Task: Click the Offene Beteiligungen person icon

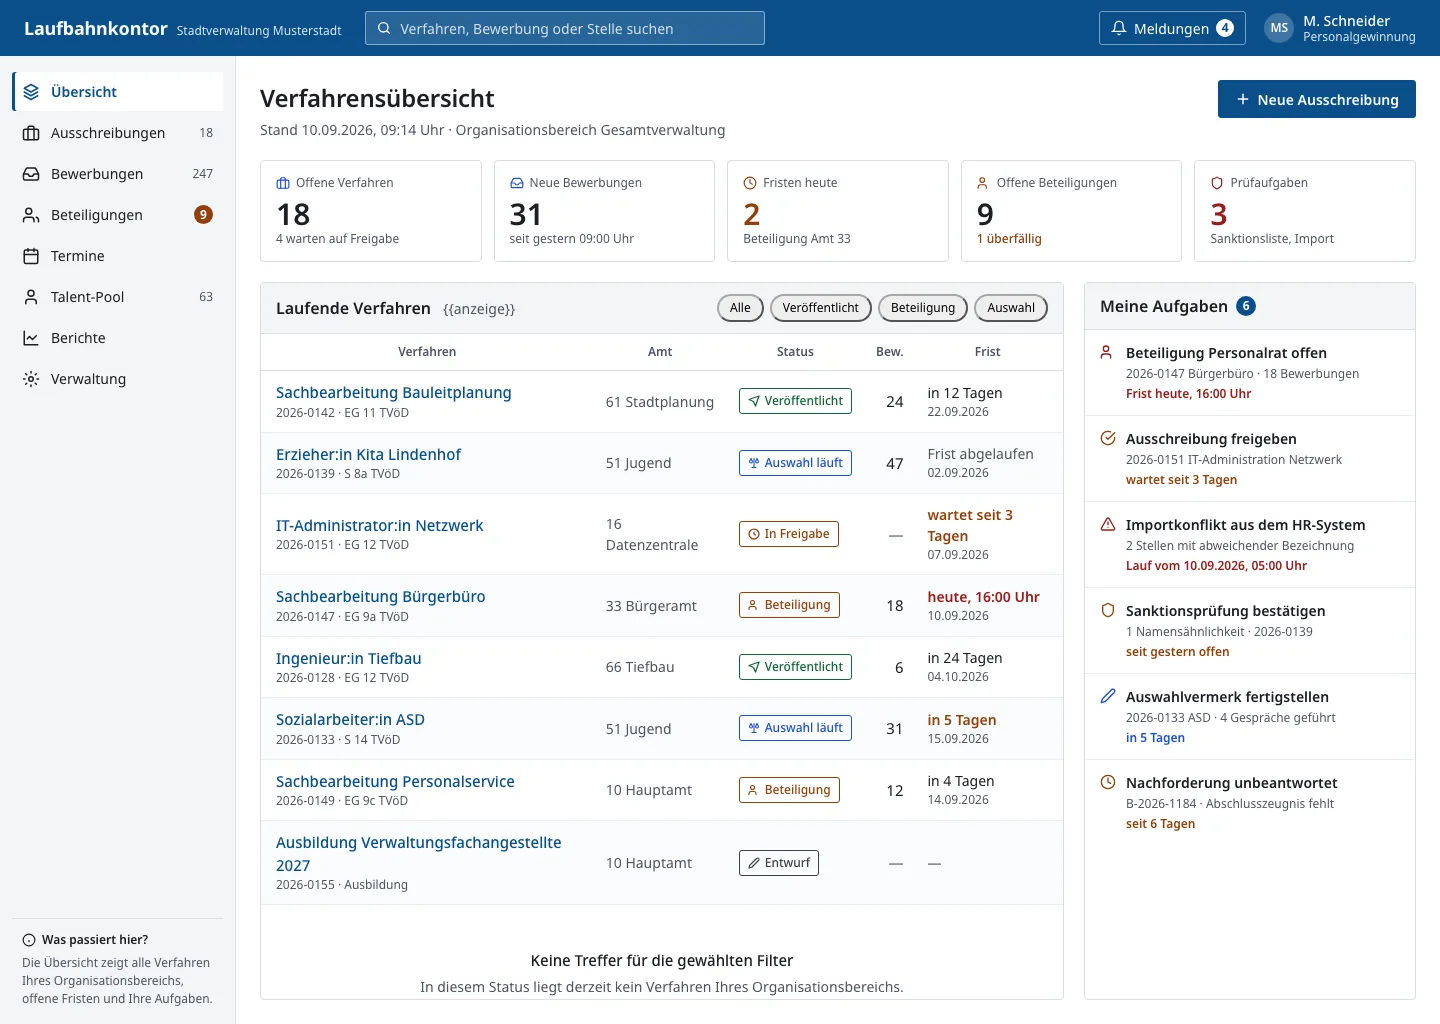Action: click(983, 183)
